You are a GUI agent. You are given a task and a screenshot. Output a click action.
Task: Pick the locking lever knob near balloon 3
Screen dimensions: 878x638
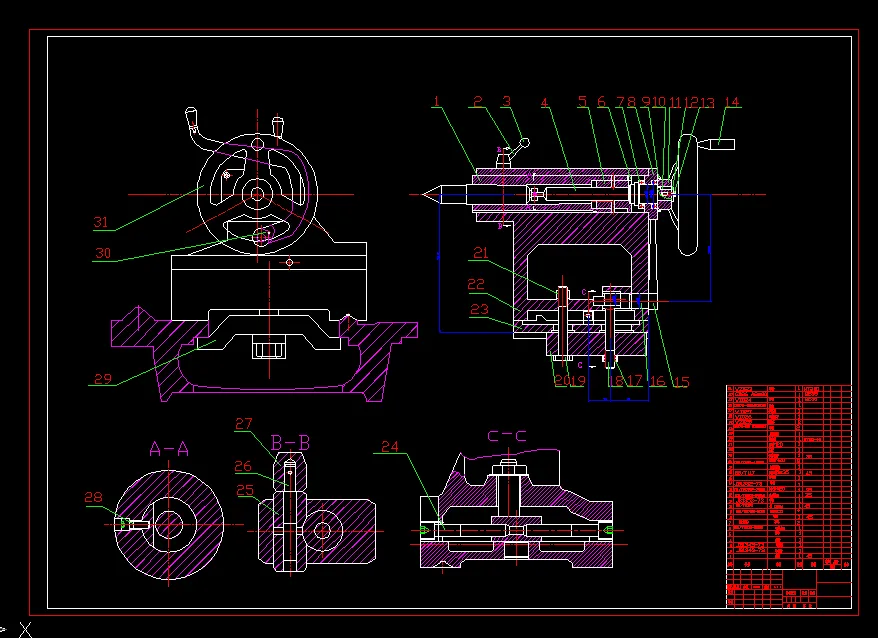click(525, 143)
